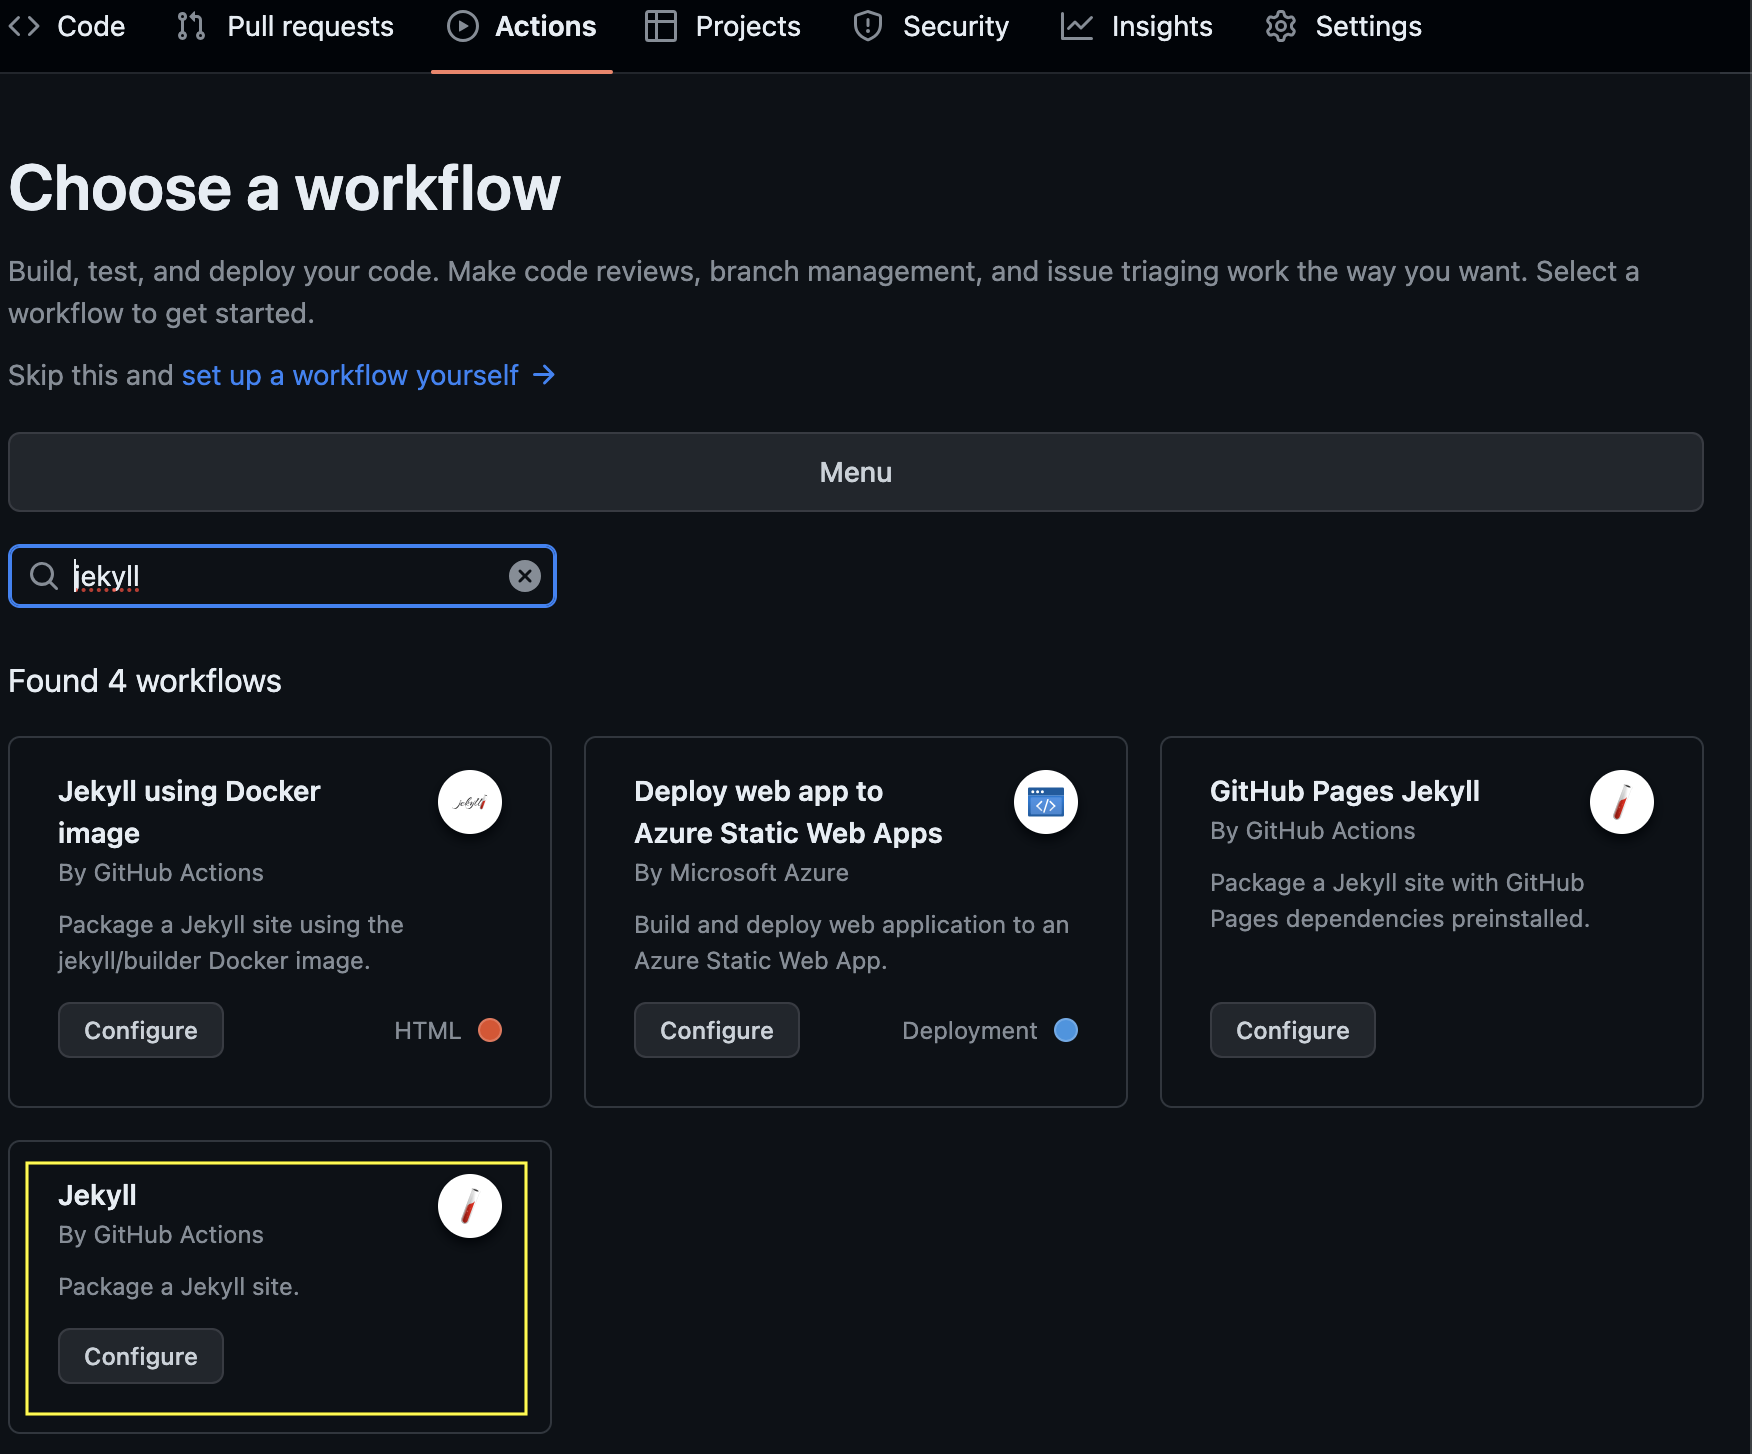The image size is (1752, 1454).
Task: Open the Insights tab
Action: [x=1137, y=27]
